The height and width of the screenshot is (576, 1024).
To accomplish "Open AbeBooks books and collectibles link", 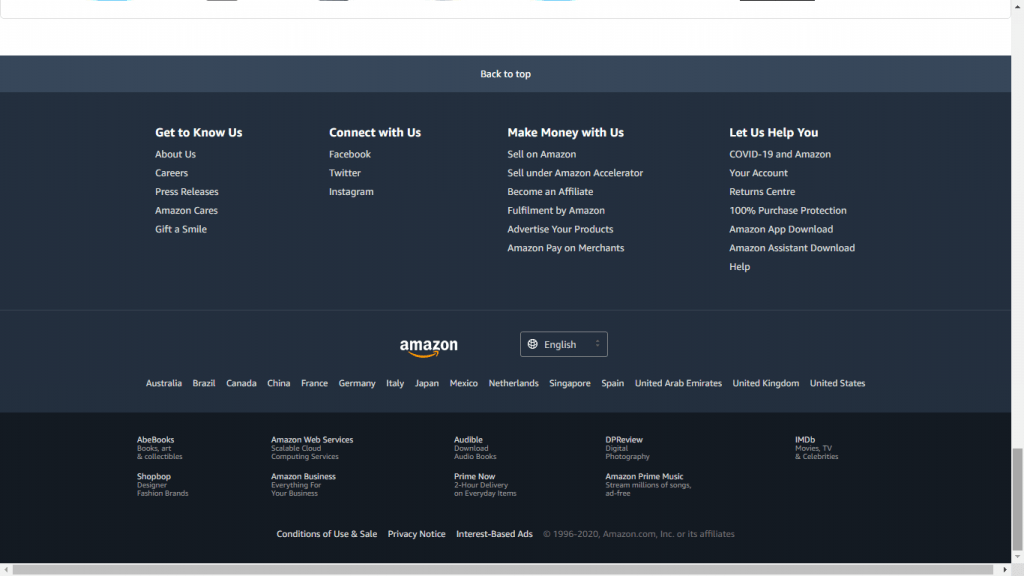I will click(x=159, y=448).
